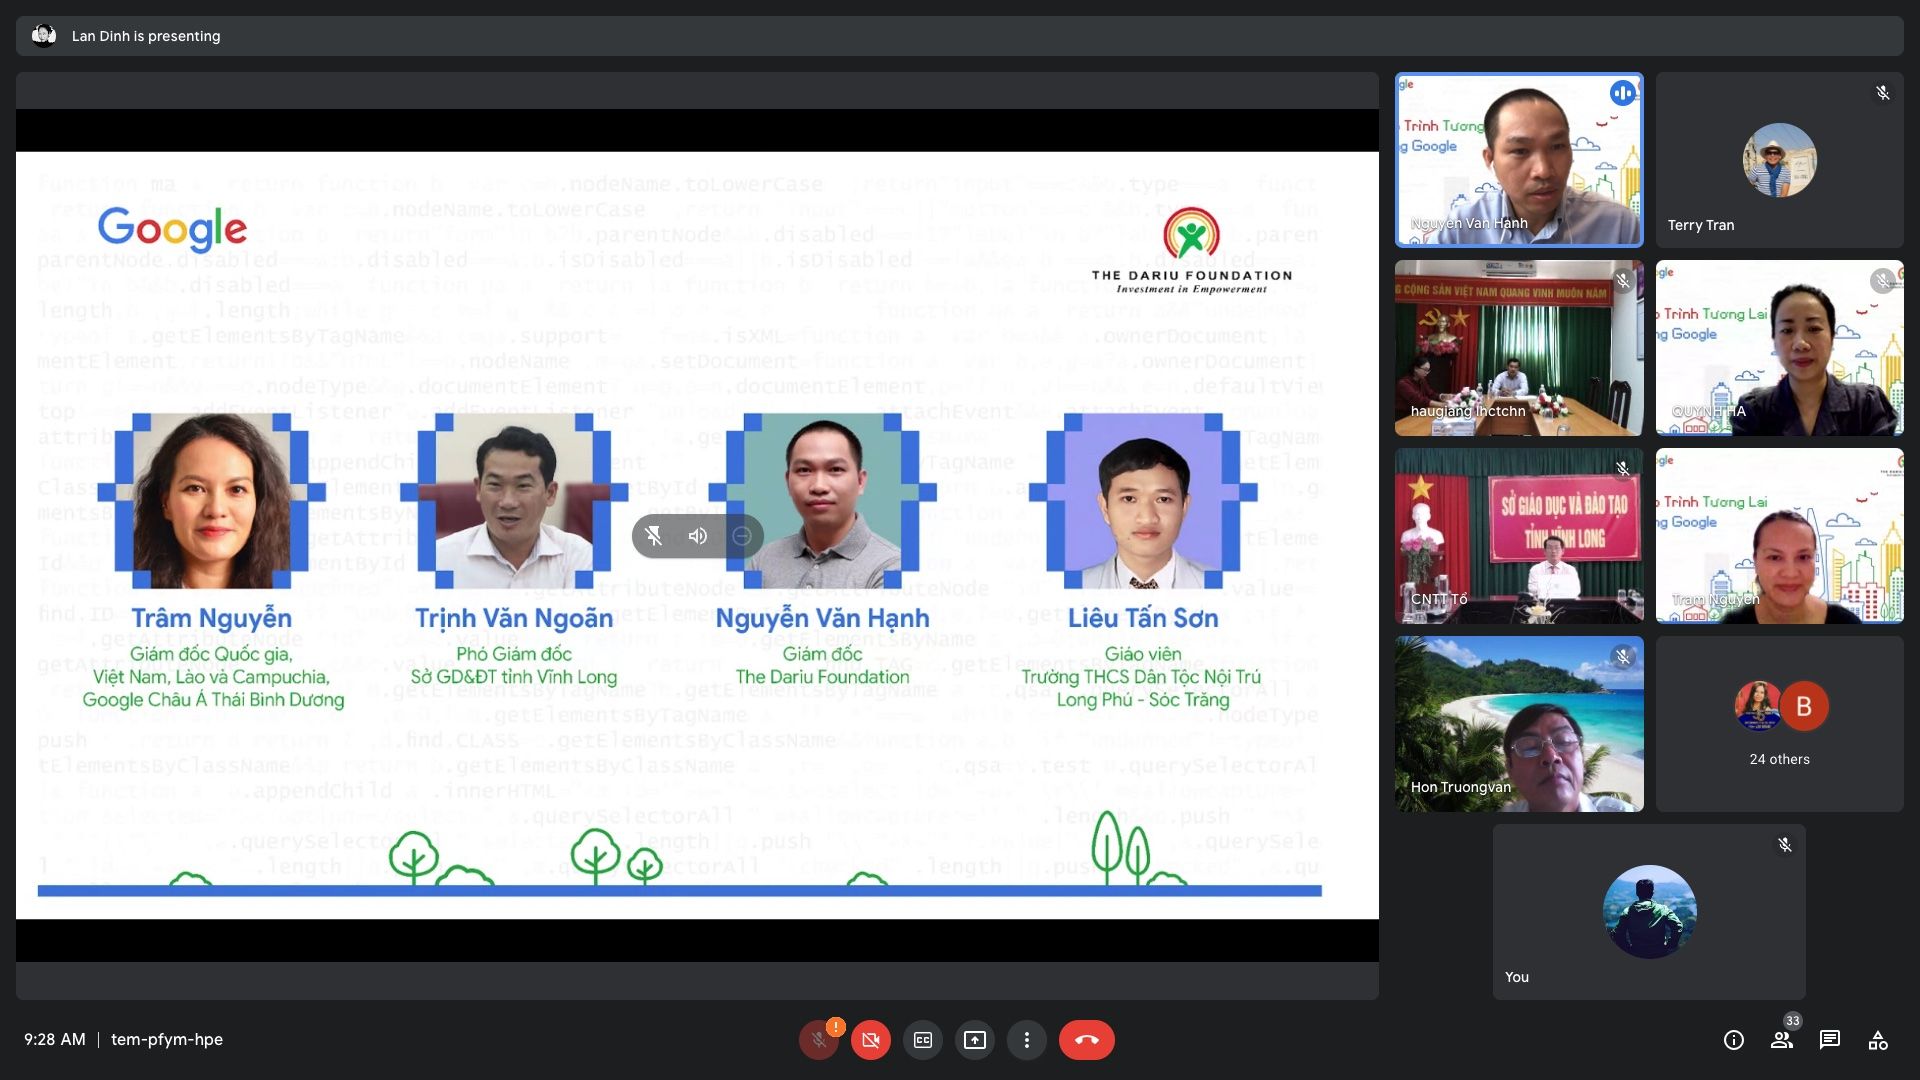The width and height of the screenshot is (1920, 1080).
Task: Click muted mic icon on You tile
Action: click(1785, 845)
